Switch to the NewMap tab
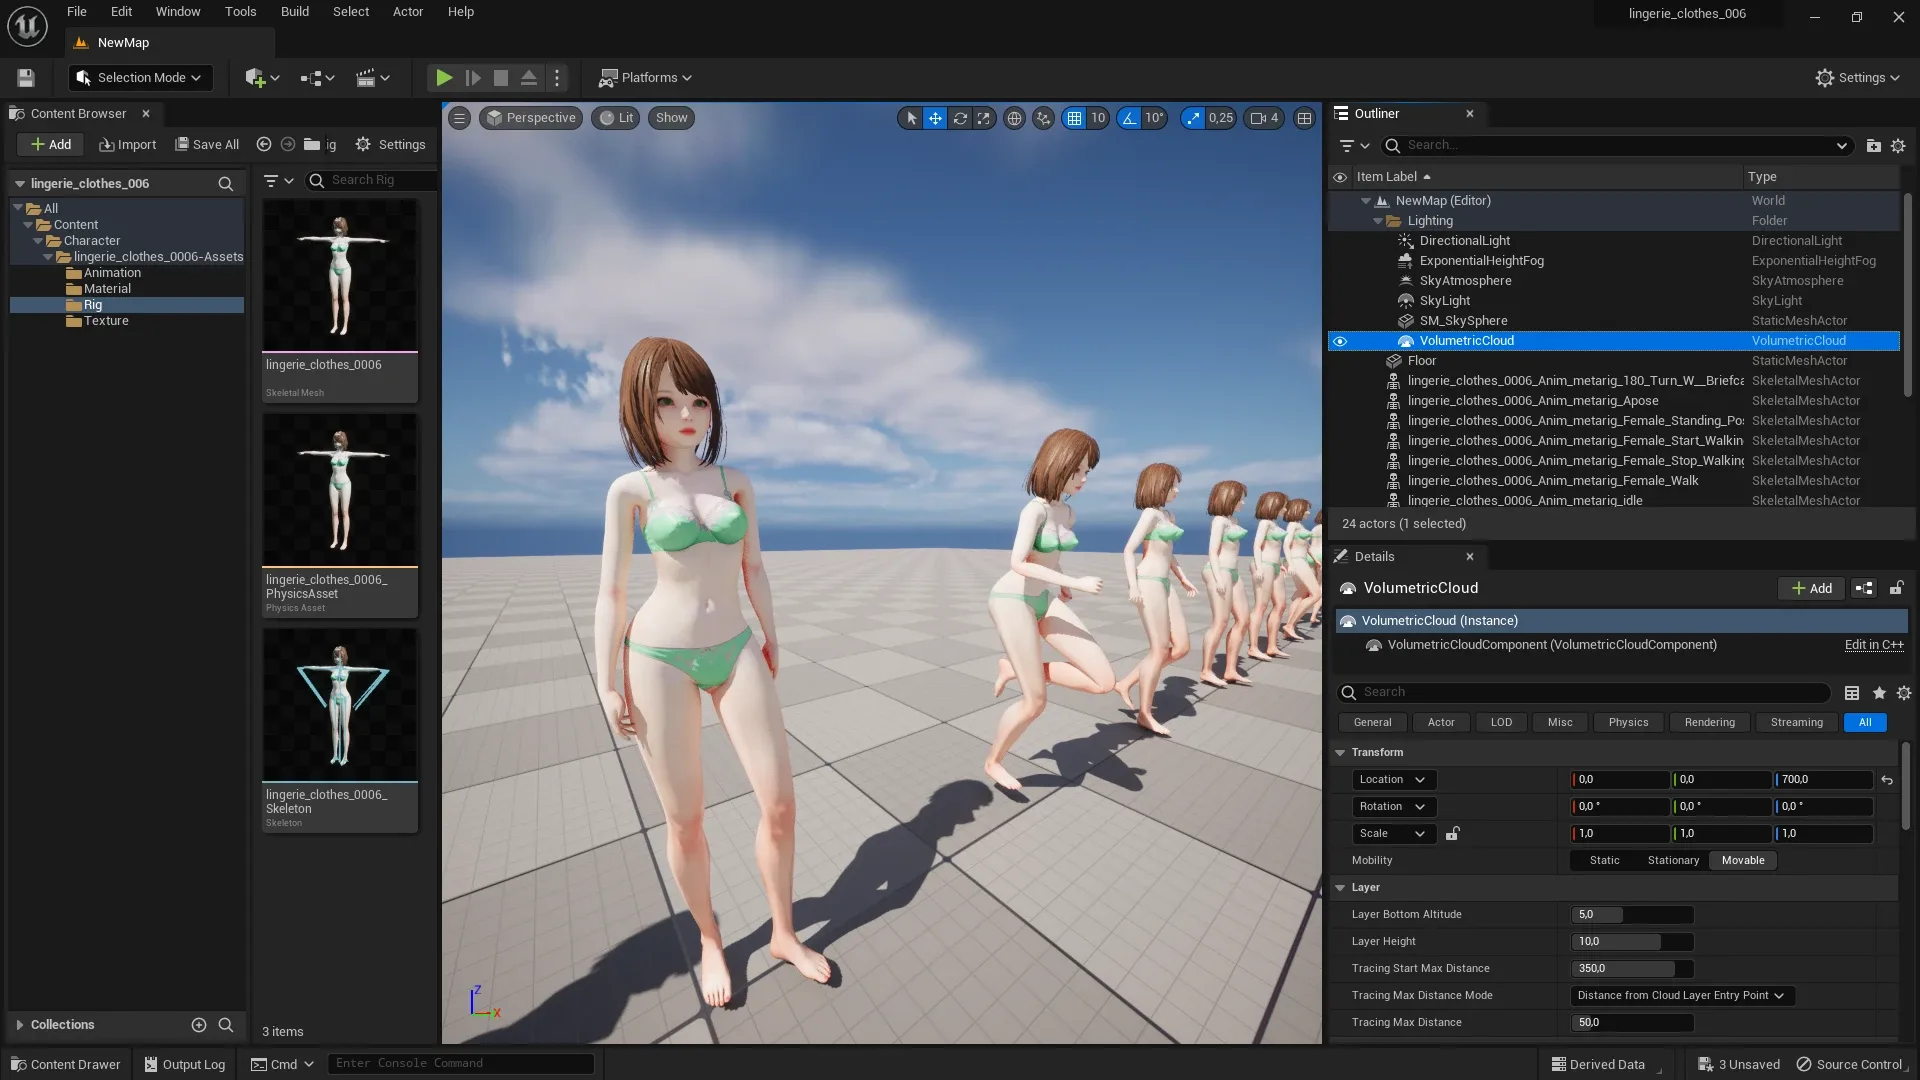Screen dimensions: 1920x1080 coord(122,42)
